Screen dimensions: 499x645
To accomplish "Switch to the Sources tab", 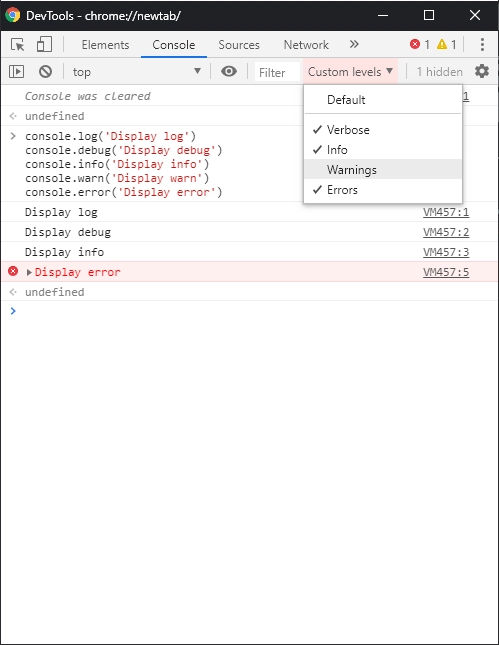I will coord(239,44).
